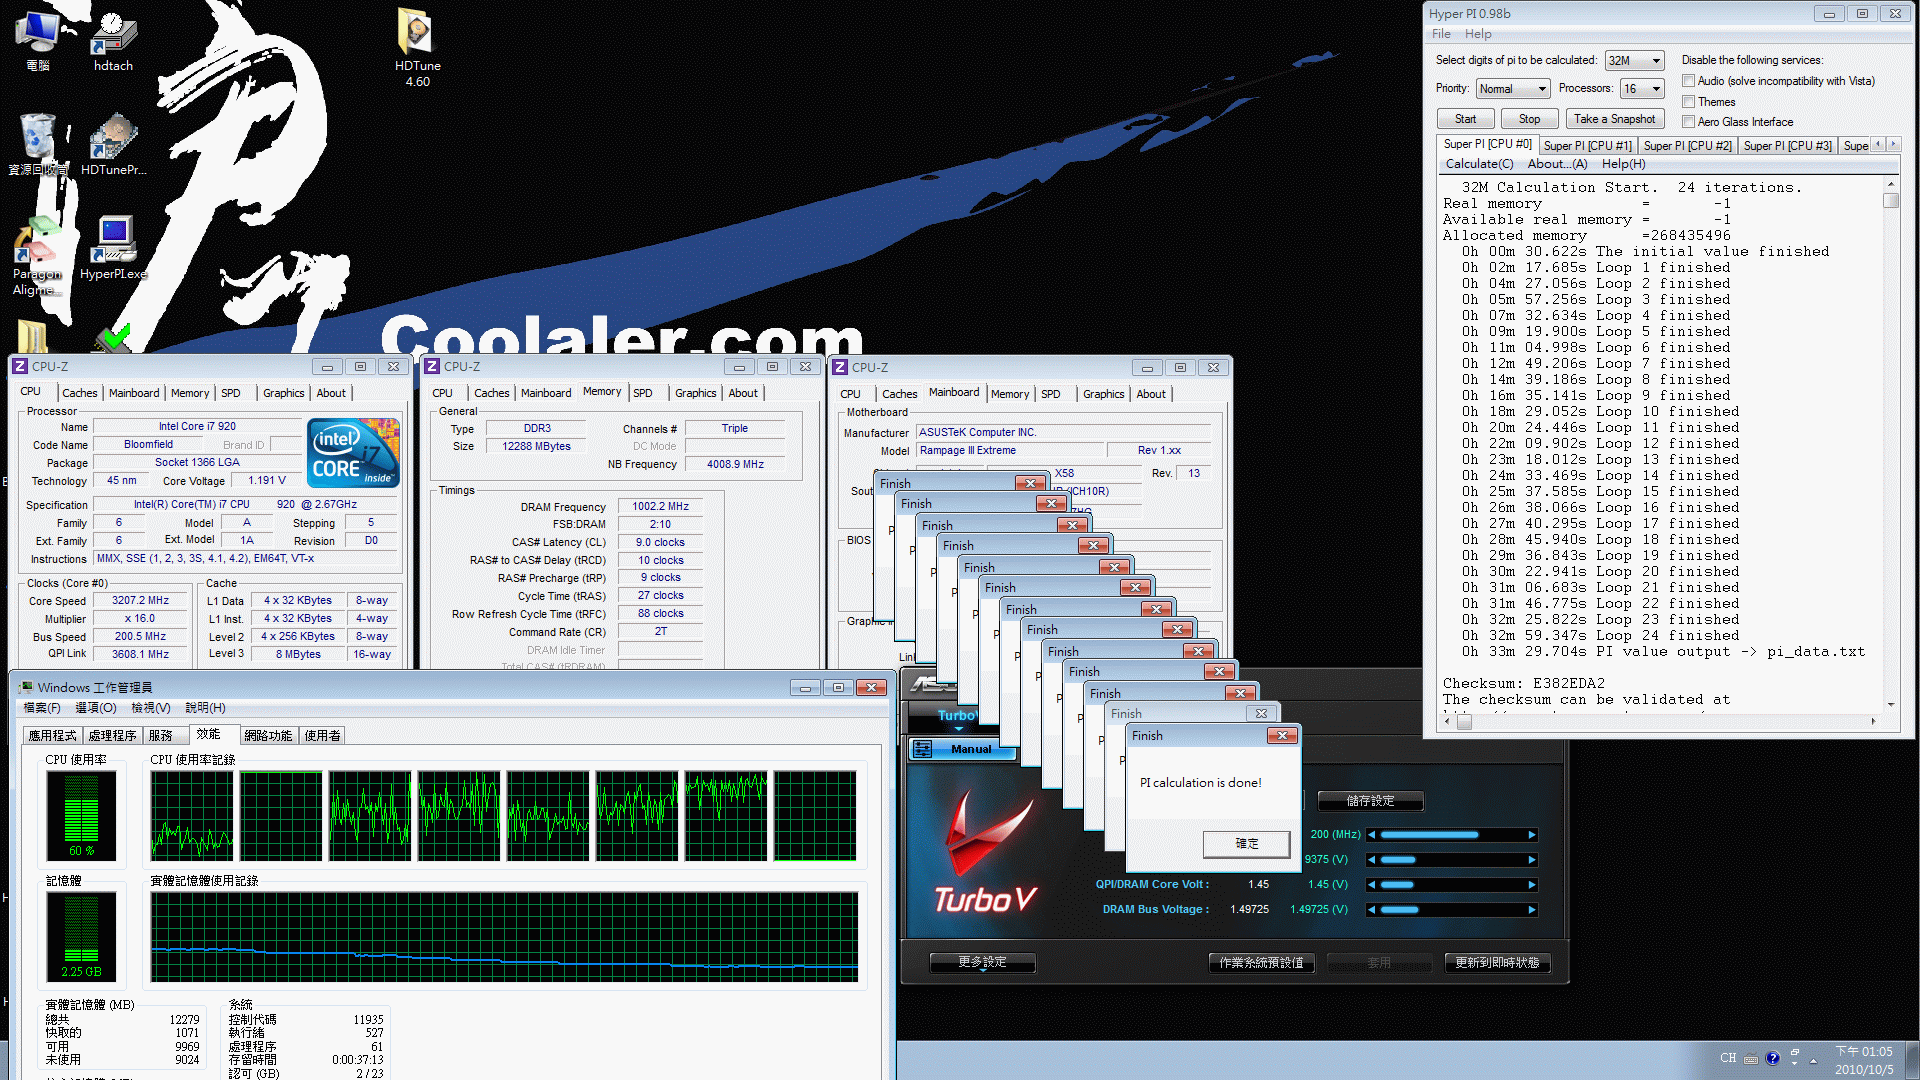Open the Computer (電腦) desktop icon

(x=38, y=40)
